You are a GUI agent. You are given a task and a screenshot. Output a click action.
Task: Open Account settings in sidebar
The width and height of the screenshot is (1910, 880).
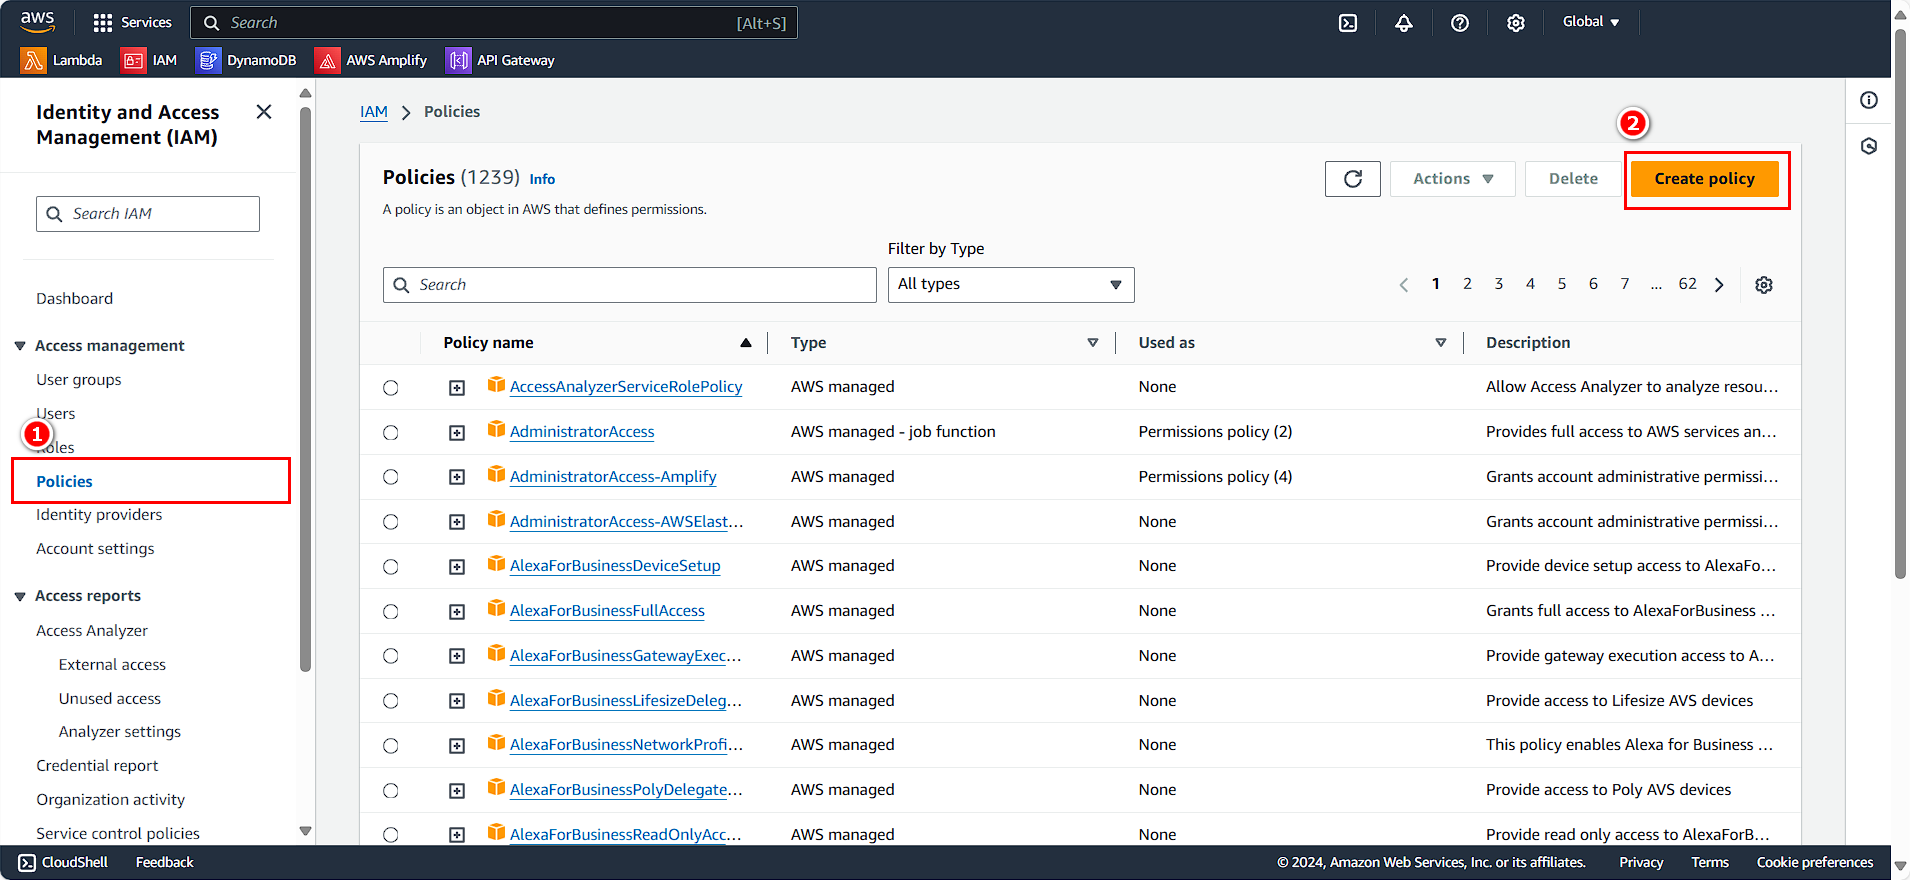click(x=95, y=549)
